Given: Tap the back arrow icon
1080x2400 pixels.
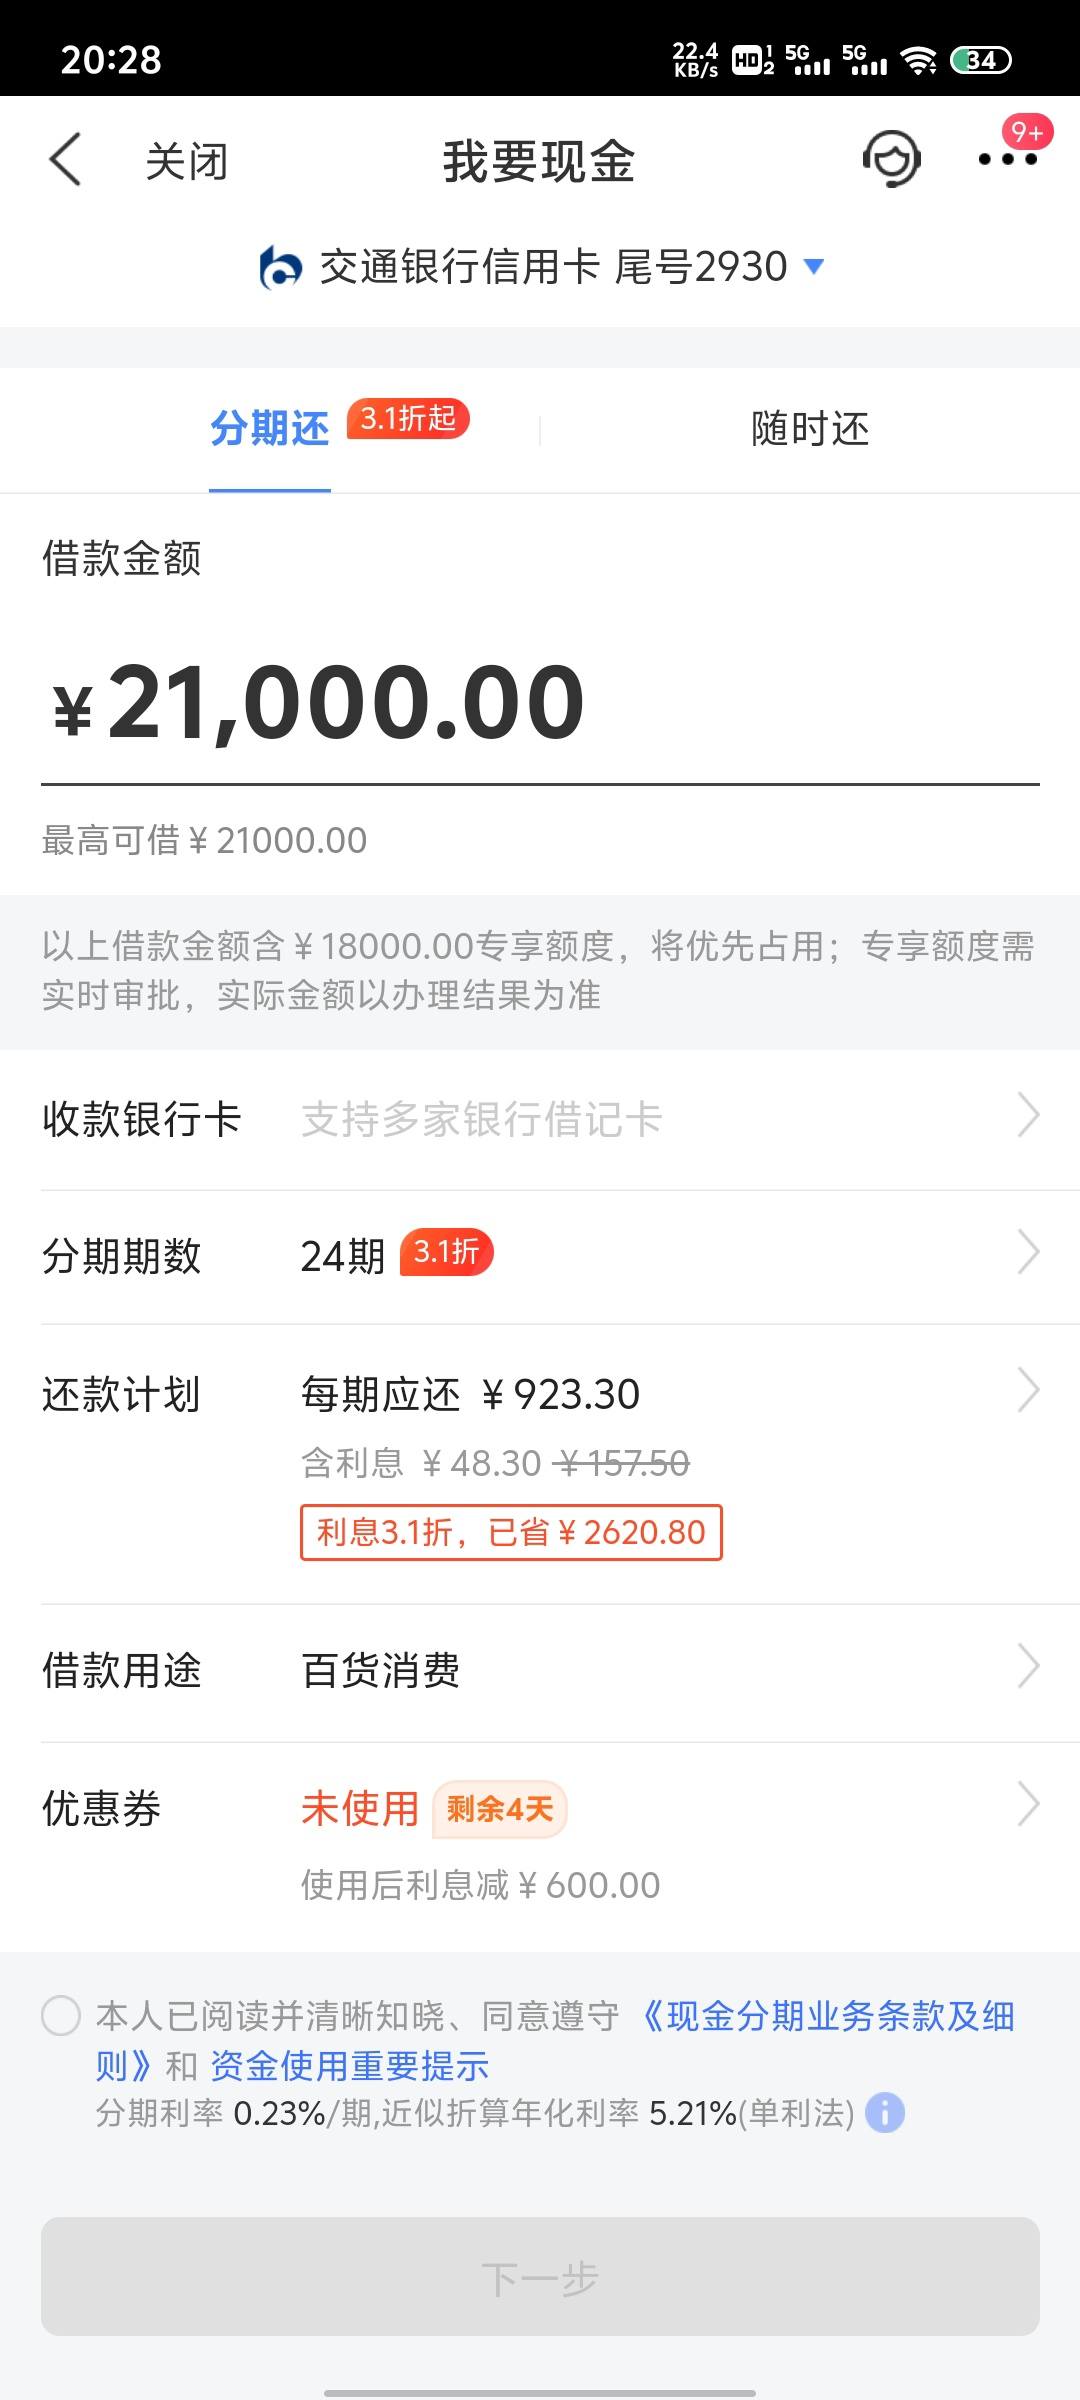Looking at the screenshot, I should click(x=65, y=160).
